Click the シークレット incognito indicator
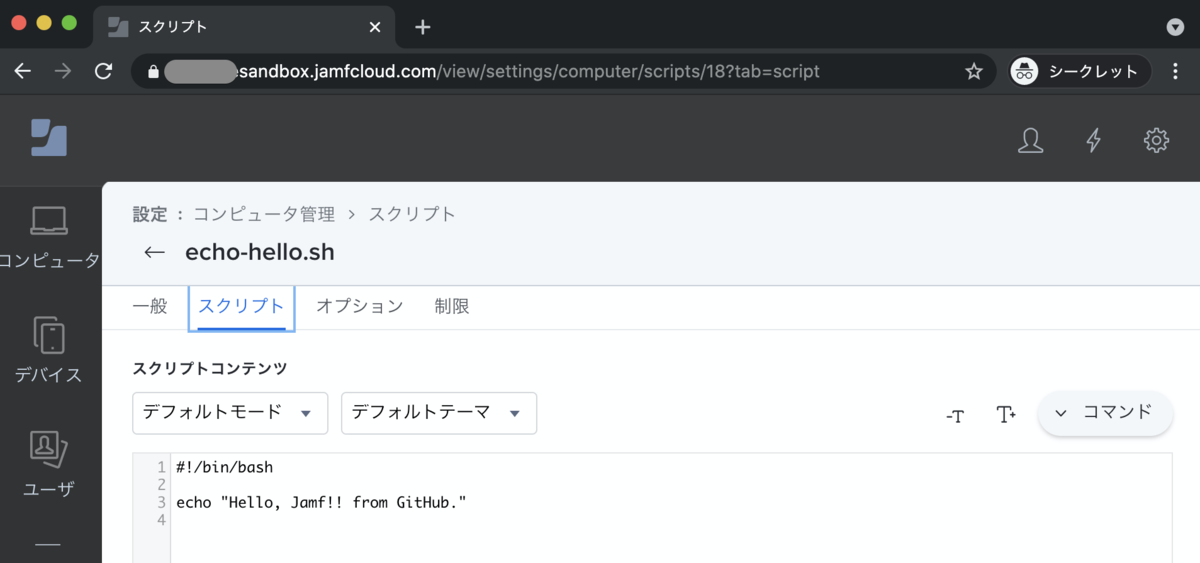This screenshot has height=563, width=1200. [1079, 71]
